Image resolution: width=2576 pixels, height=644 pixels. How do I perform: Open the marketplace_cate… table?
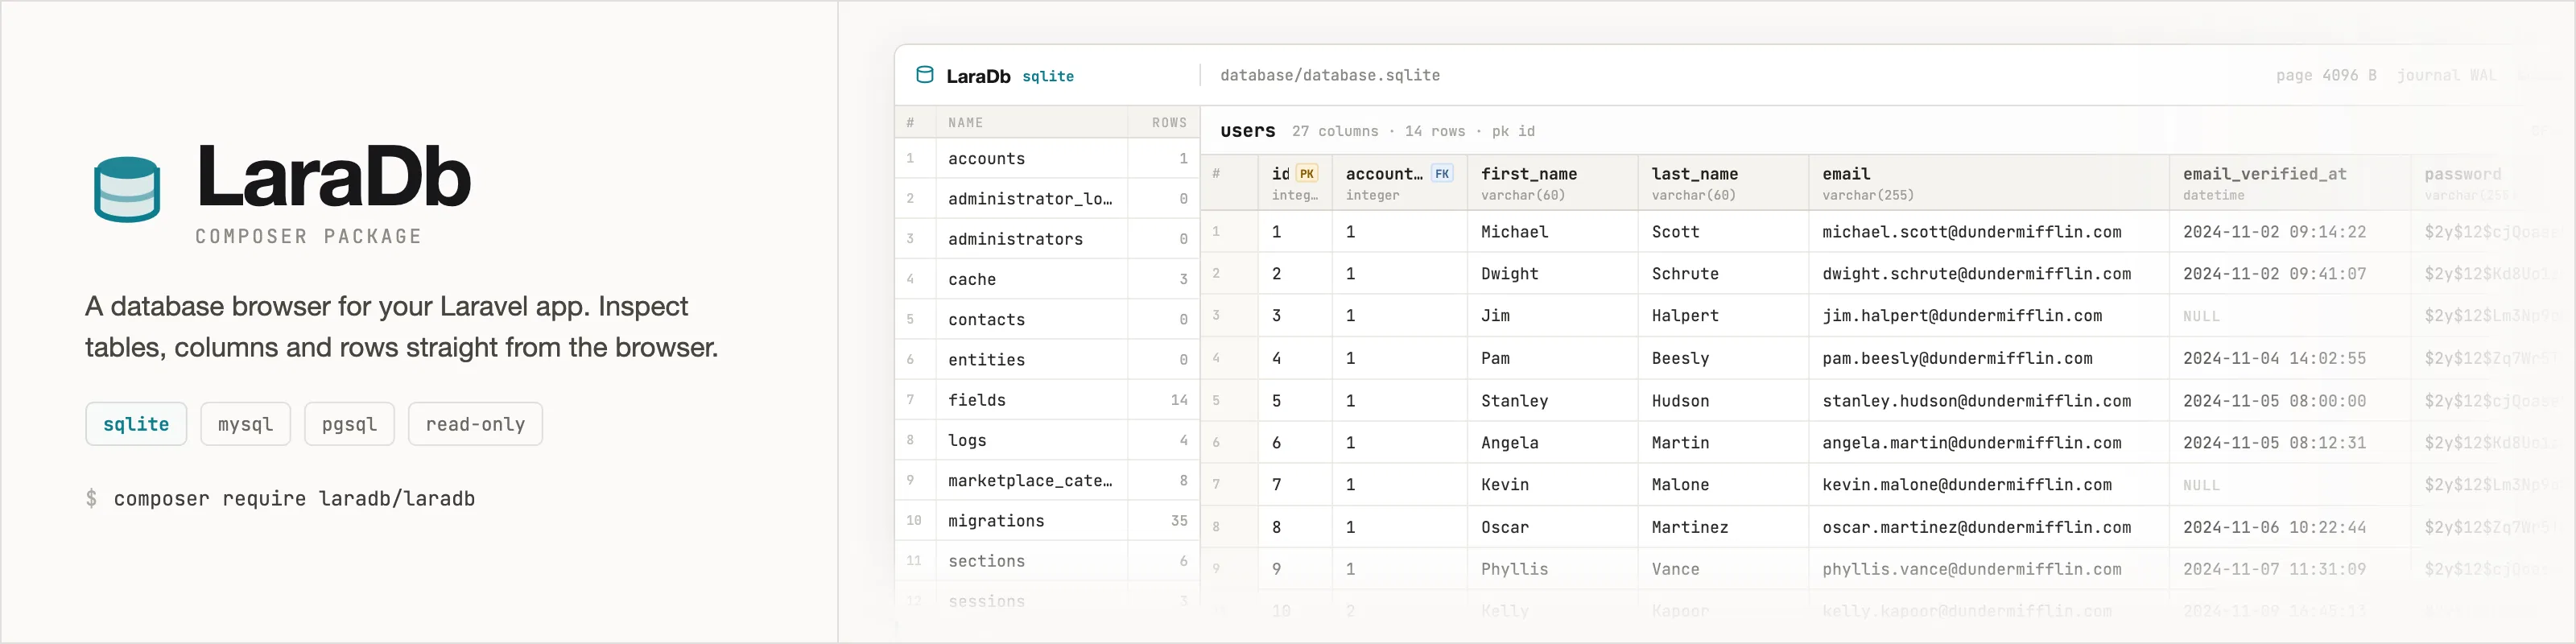pos(1047,480)
